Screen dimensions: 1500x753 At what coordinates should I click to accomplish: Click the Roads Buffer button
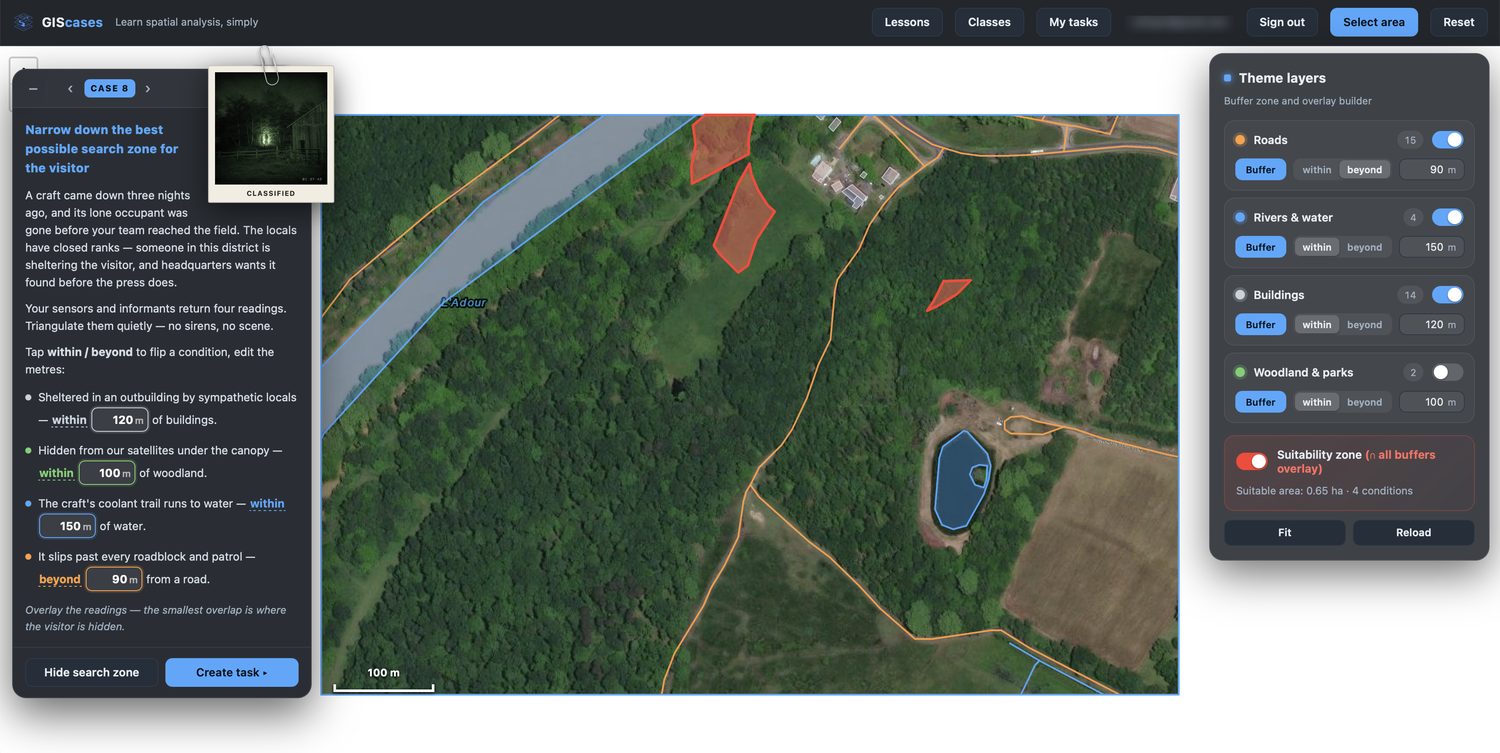click(1260, 170)
